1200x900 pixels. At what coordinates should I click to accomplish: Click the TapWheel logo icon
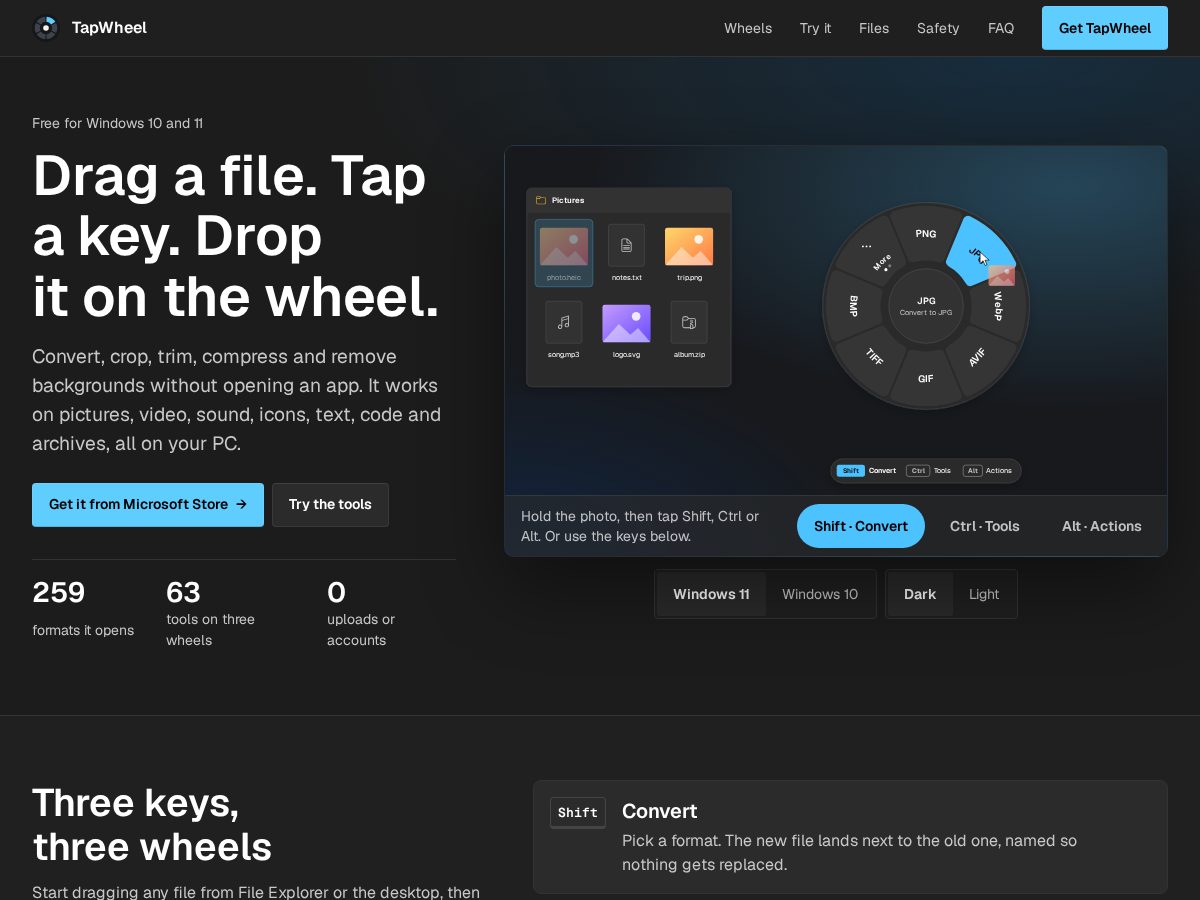click(46, 28)
